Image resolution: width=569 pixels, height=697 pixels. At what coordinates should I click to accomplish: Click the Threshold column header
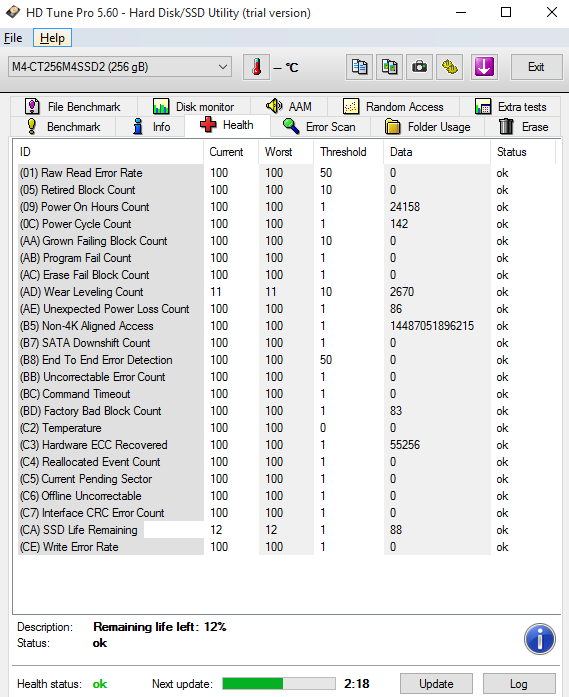click(349, 152)
